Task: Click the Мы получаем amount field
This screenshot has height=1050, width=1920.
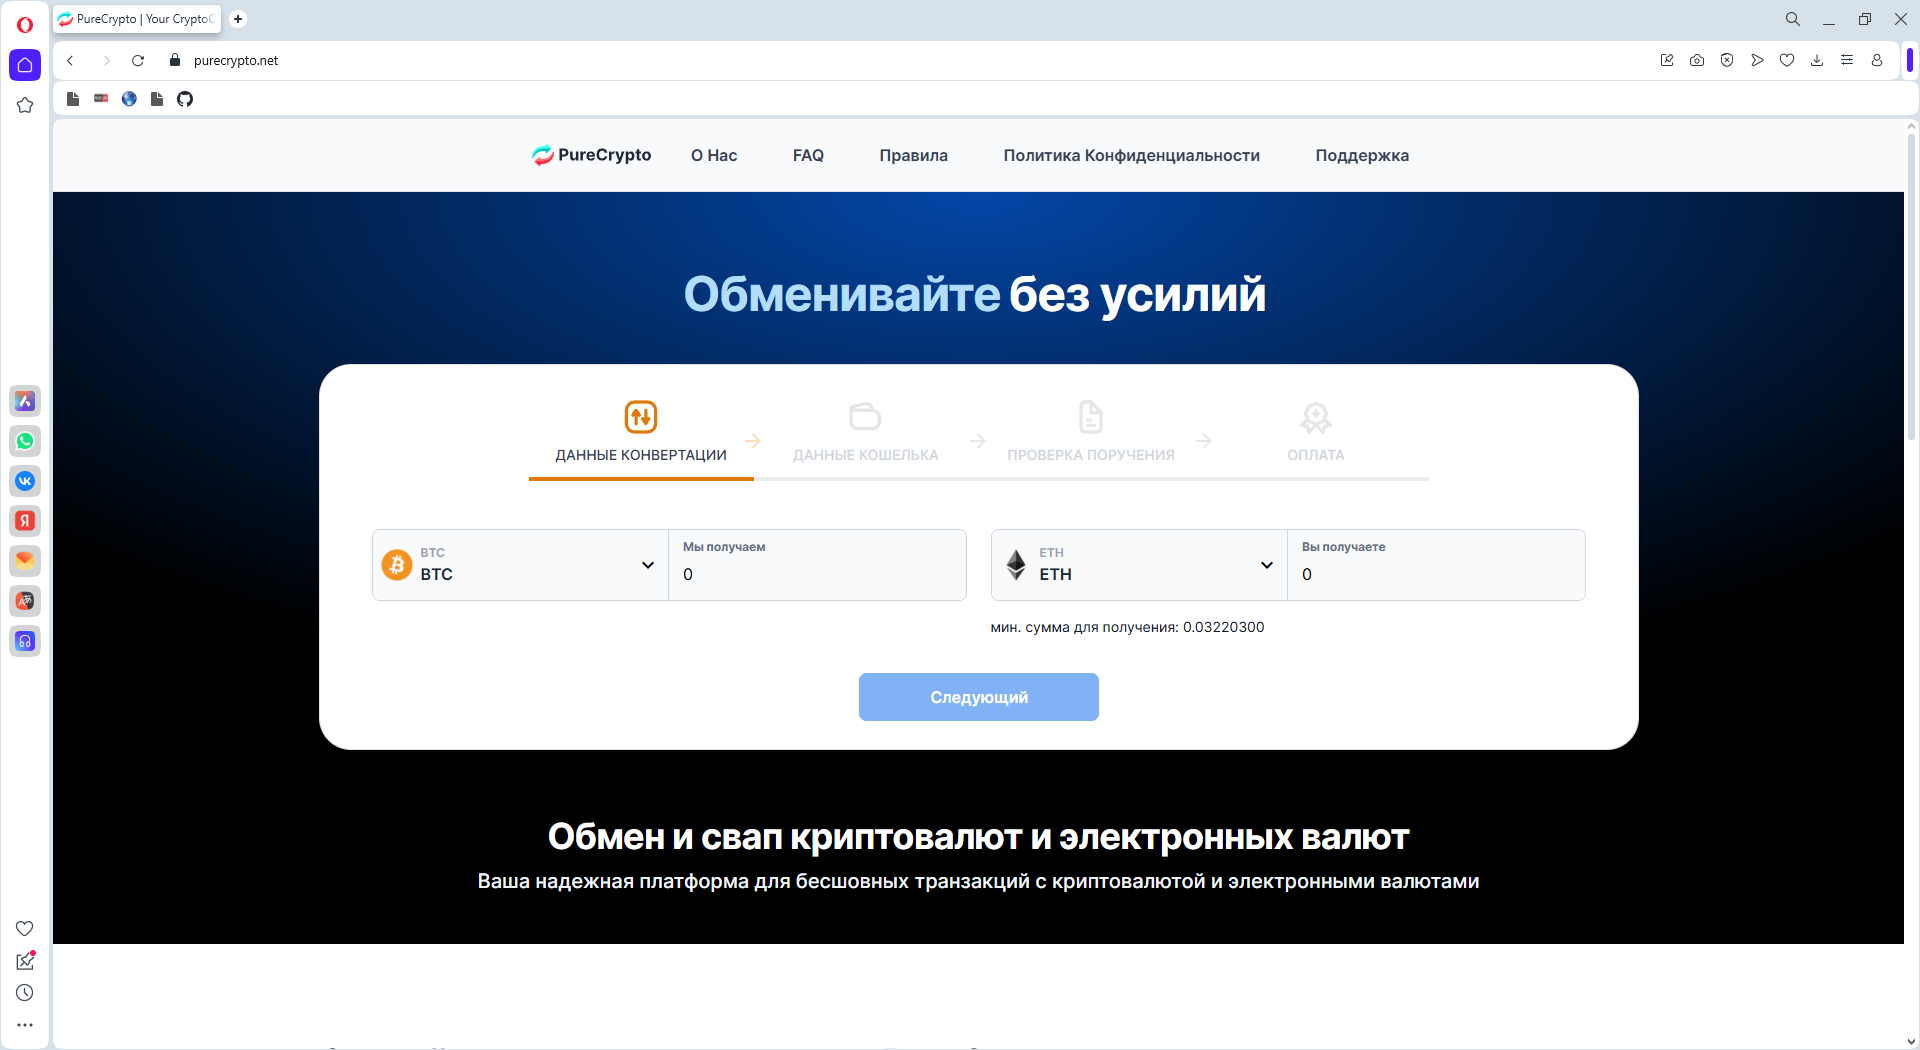Action: (817, 574)
